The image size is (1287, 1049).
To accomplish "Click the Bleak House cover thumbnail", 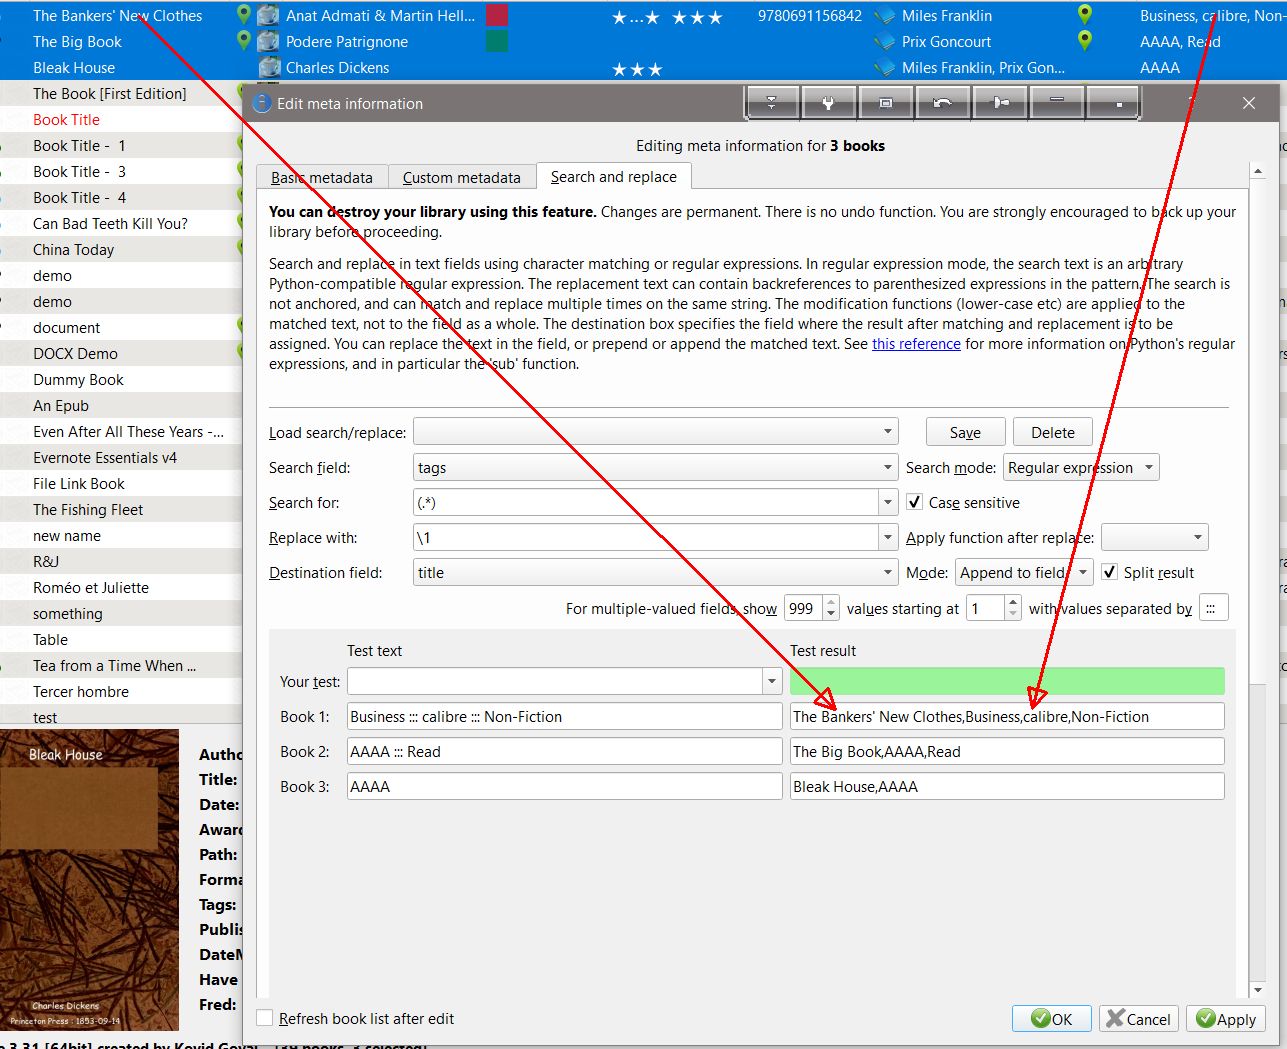I will tap(90, 880).
